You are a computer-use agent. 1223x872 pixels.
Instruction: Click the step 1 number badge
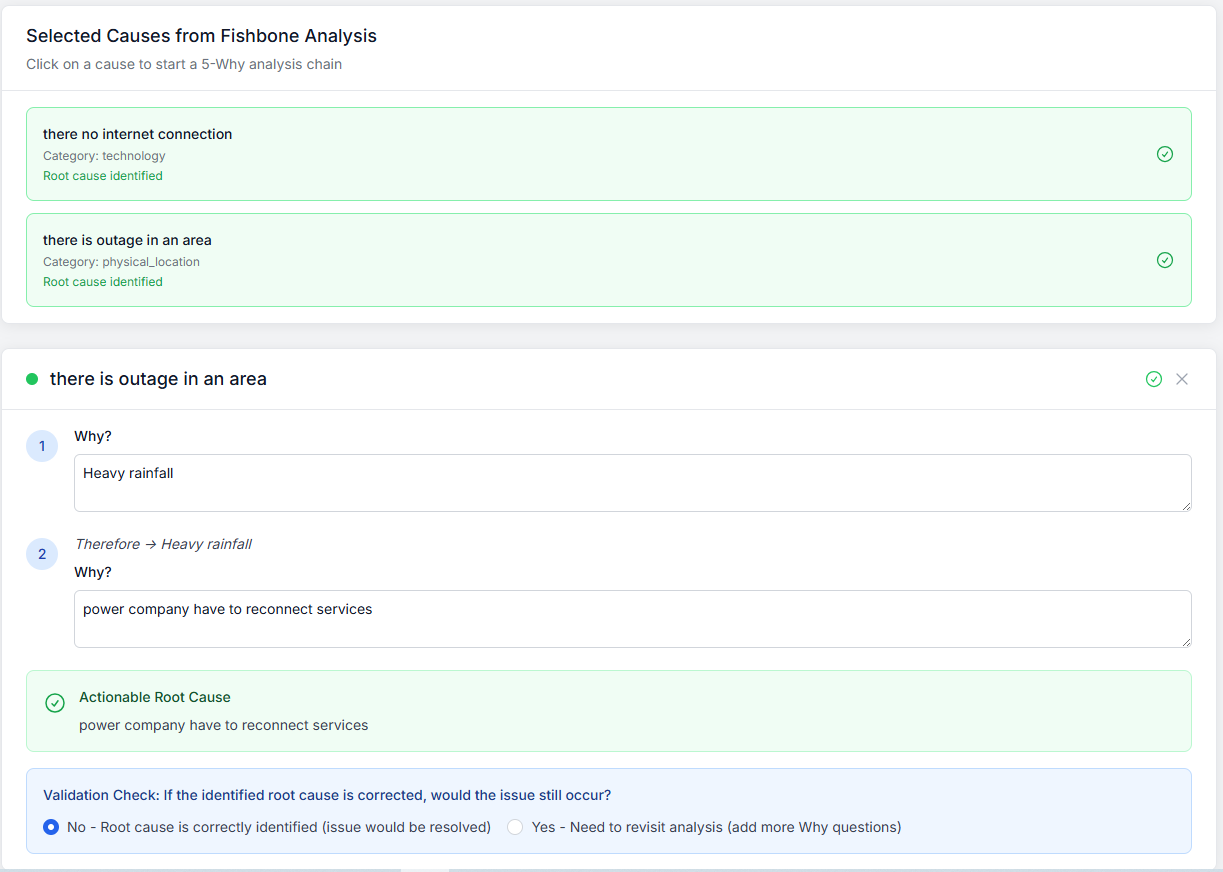(x=42, y=446)
